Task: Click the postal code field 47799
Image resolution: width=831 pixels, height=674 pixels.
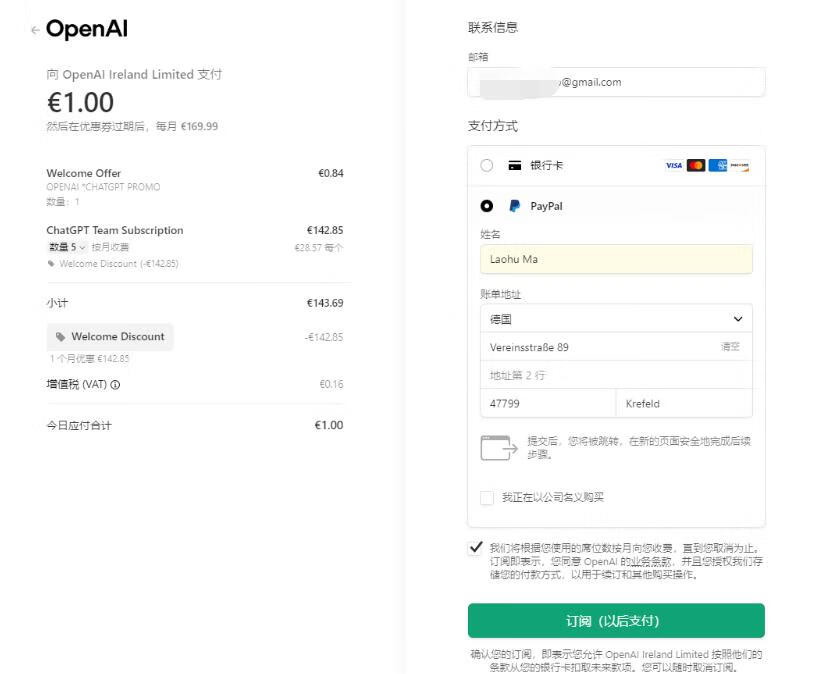Action: [x=547, y=404]
